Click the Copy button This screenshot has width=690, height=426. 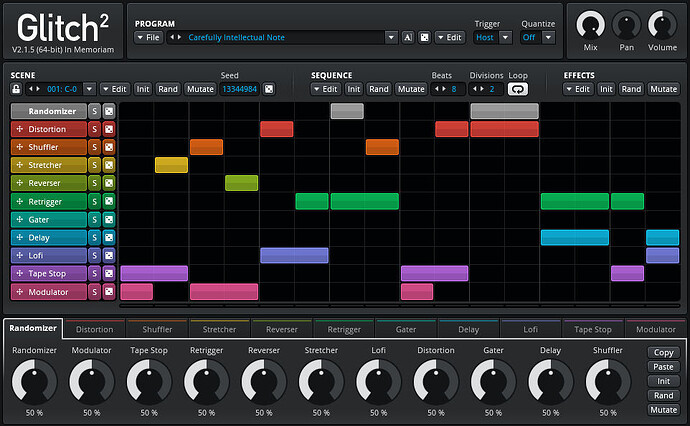click(664, 353)
